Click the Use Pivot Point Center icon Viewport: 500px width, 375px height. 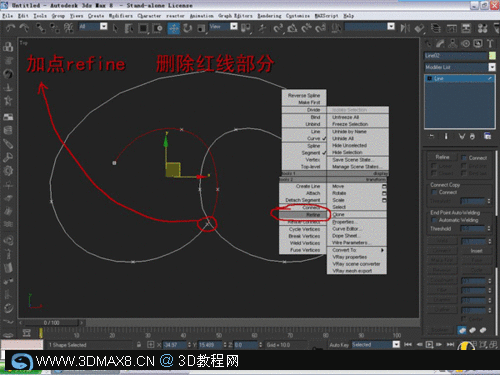click(x=246, y=28)
